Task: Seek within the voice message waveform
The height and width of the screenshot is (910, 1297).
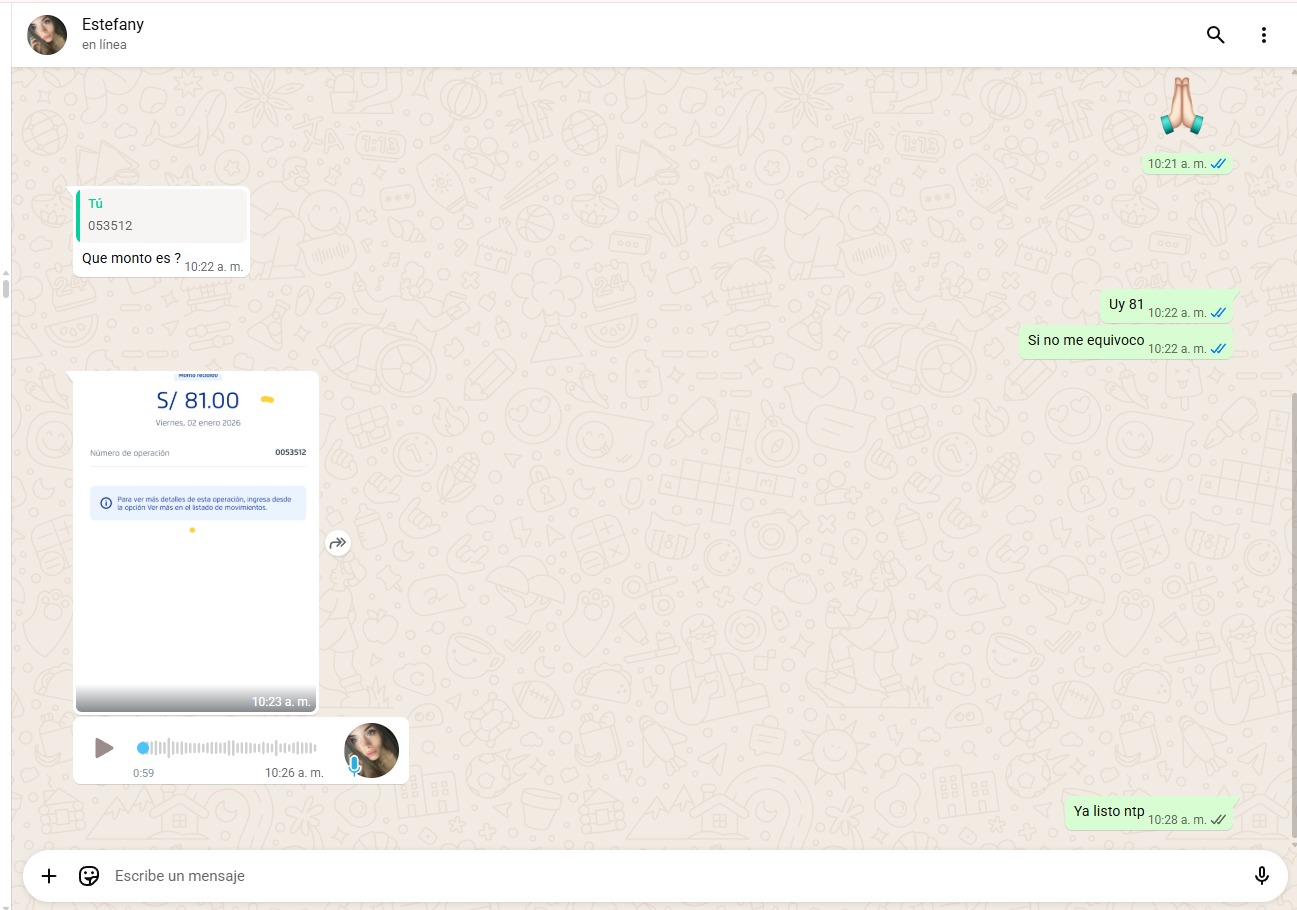Action: (x=230, y=748)
